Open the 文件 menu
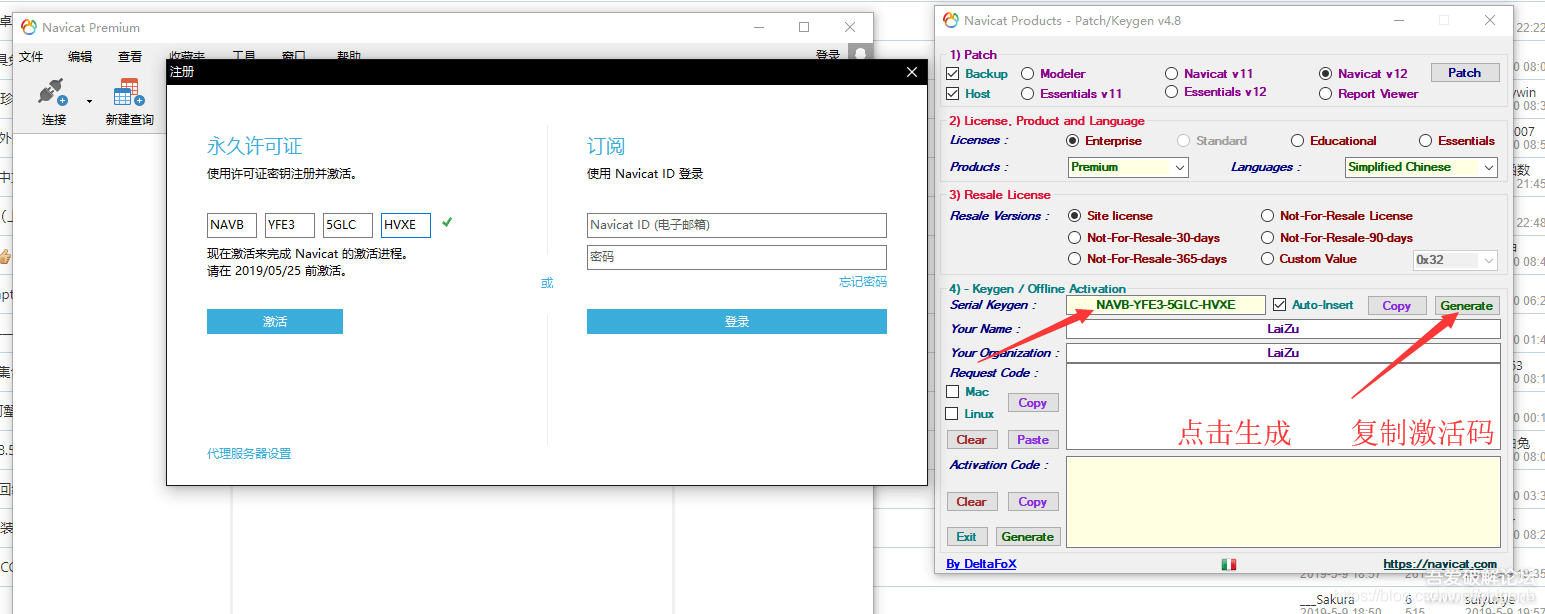Screen dimensions: 1545x614 click(x=31, y=57)
